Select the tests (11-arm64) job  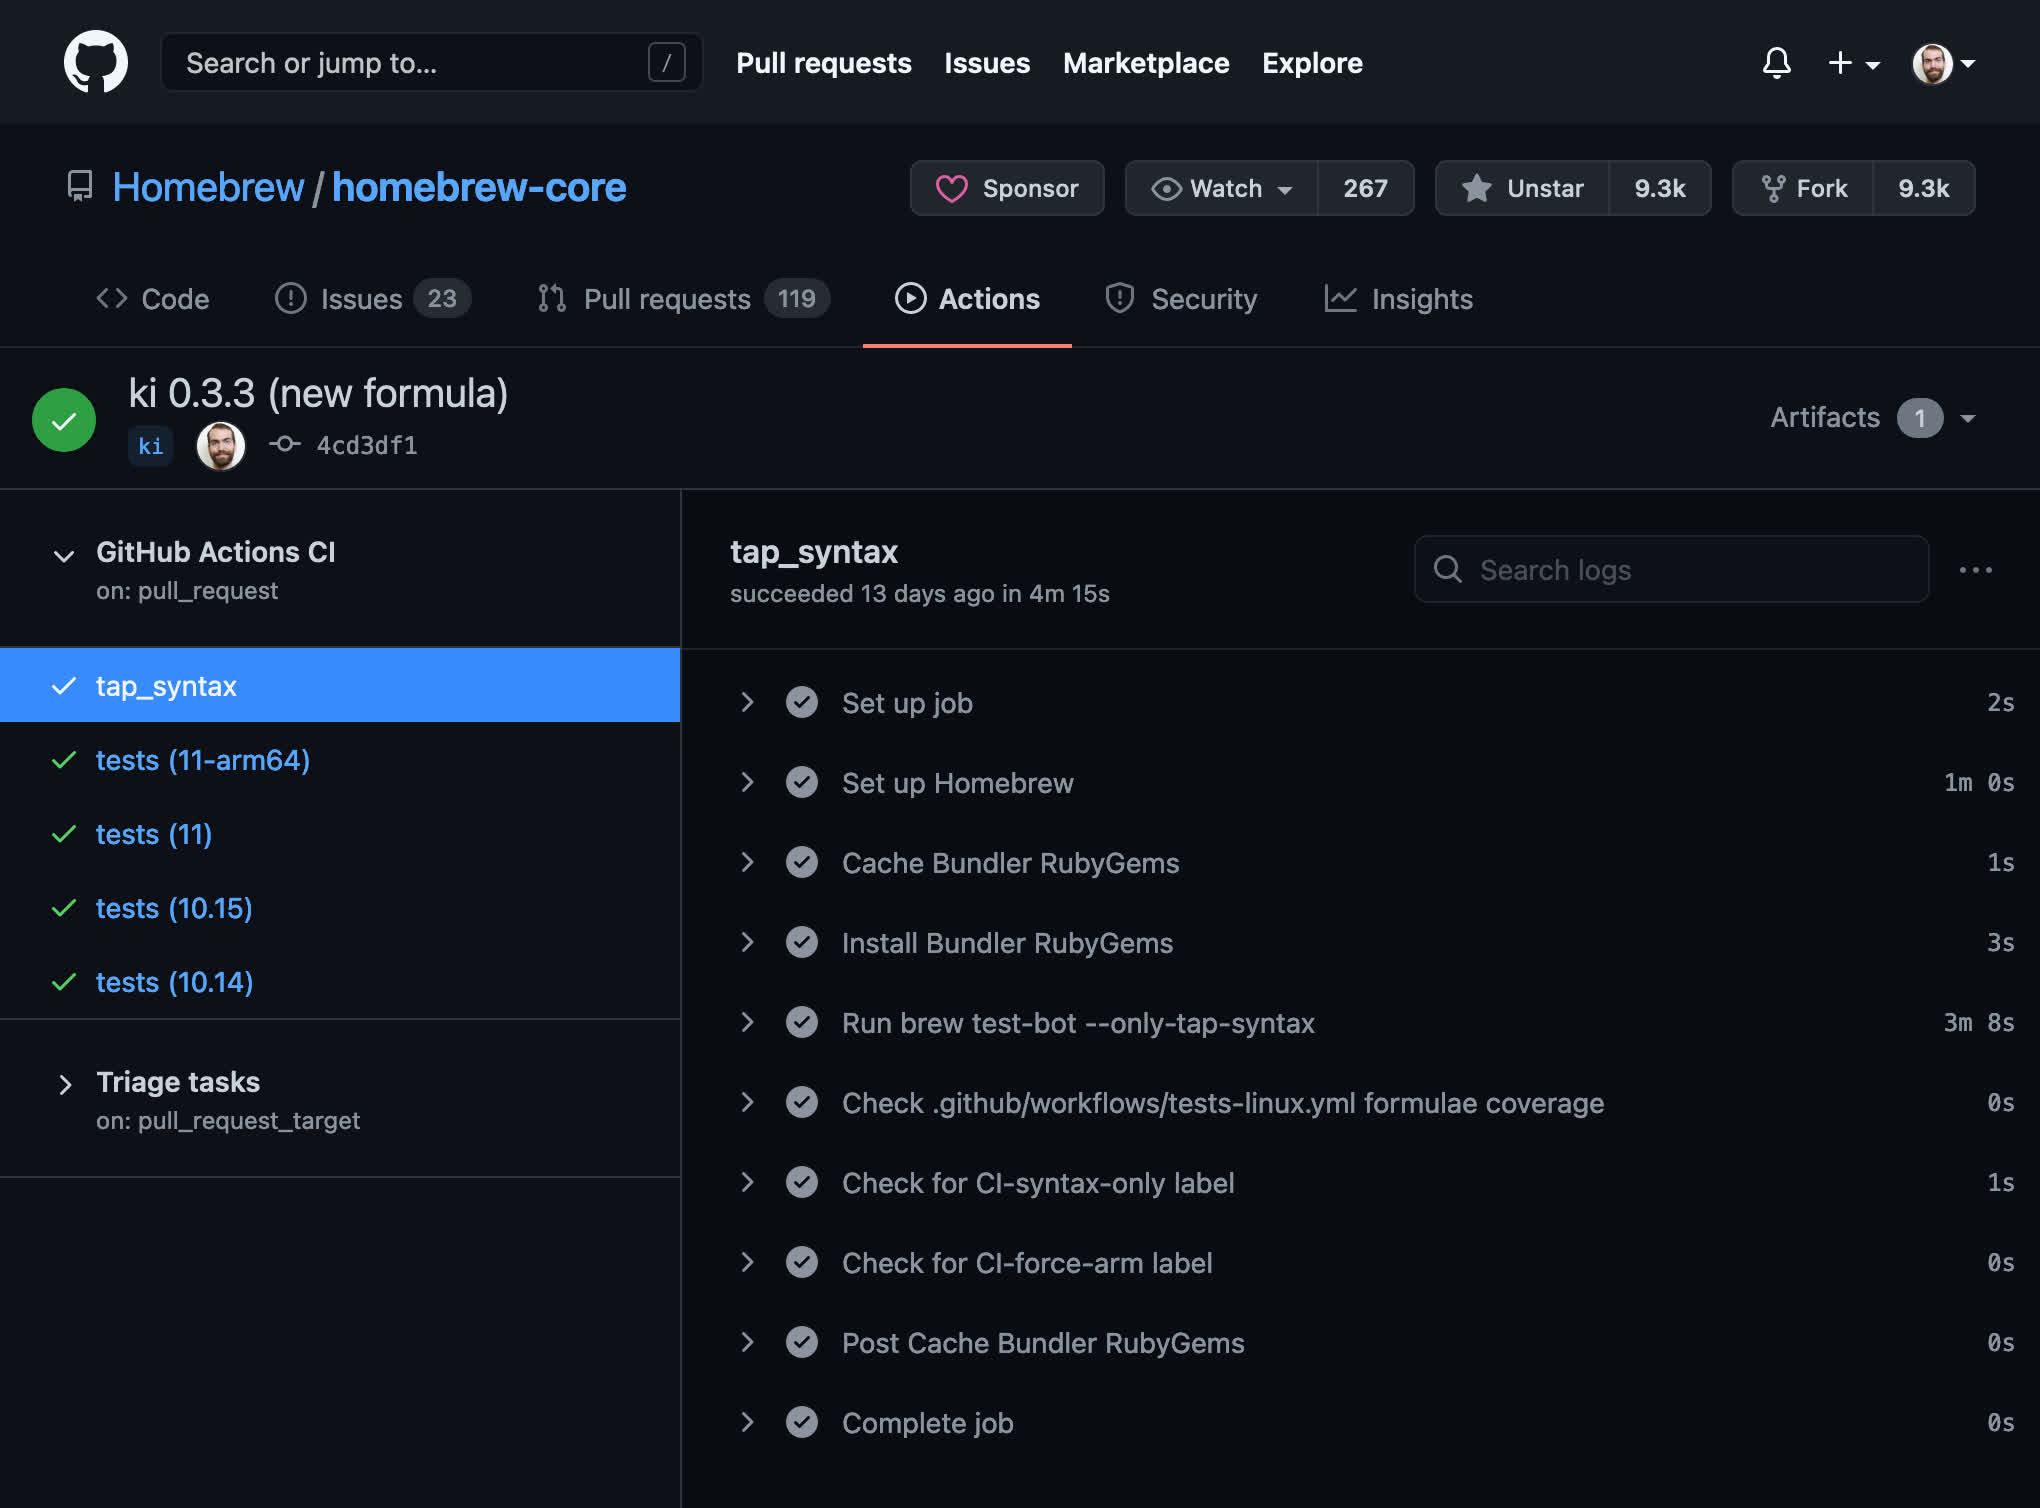[x=202, y=760]
